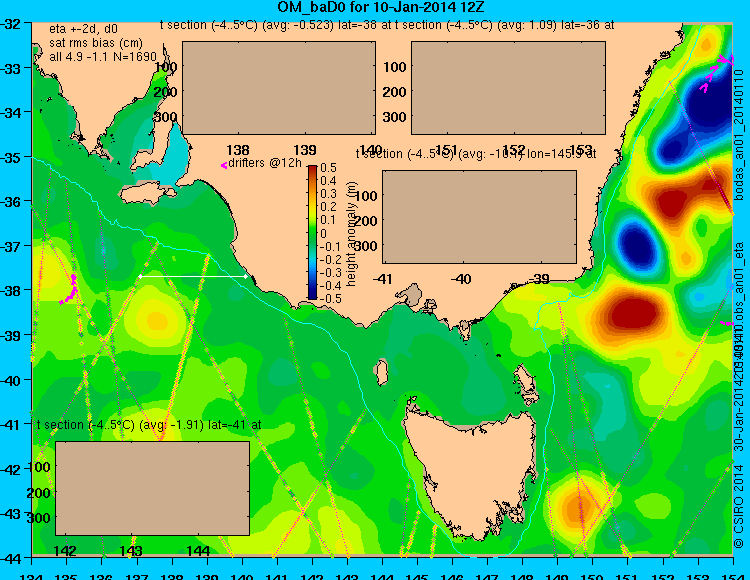Click Kangaroo Island near latitude -36
The width and height of the screenshot is (750, 580).
tap(146, 192)
